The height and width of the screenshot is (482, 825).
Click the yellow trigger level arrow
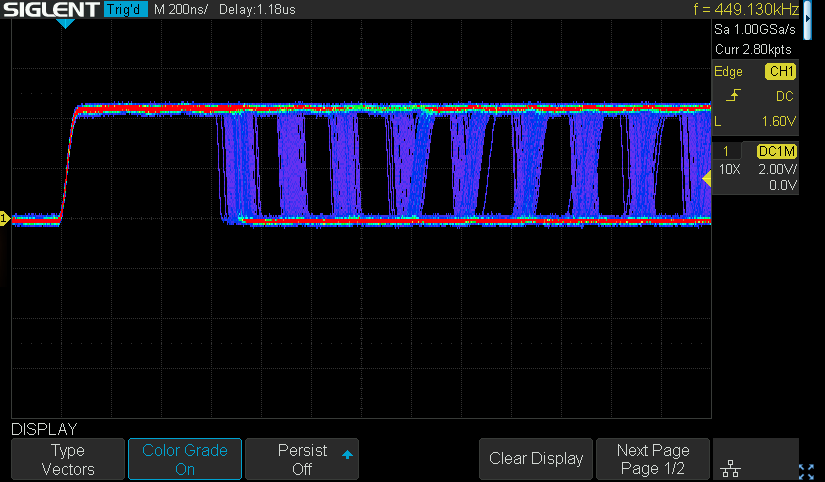click(x=707, y=179)
